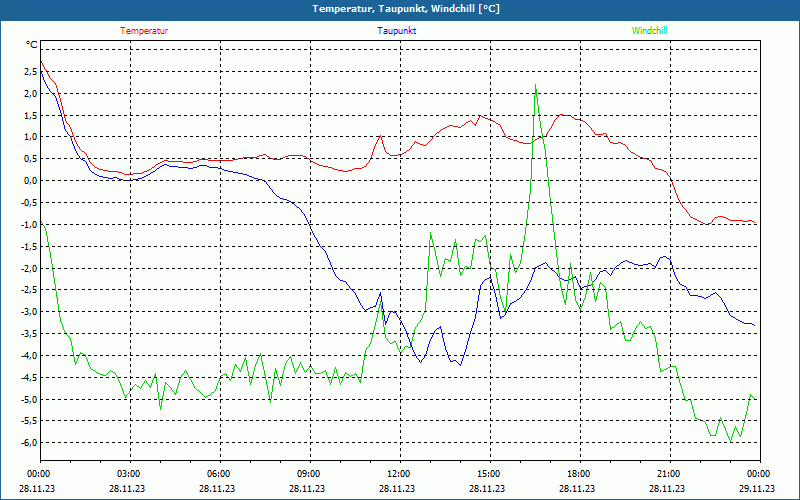
Task: Click the -2,5 value on the y-axis
Action: coord(29,290)
